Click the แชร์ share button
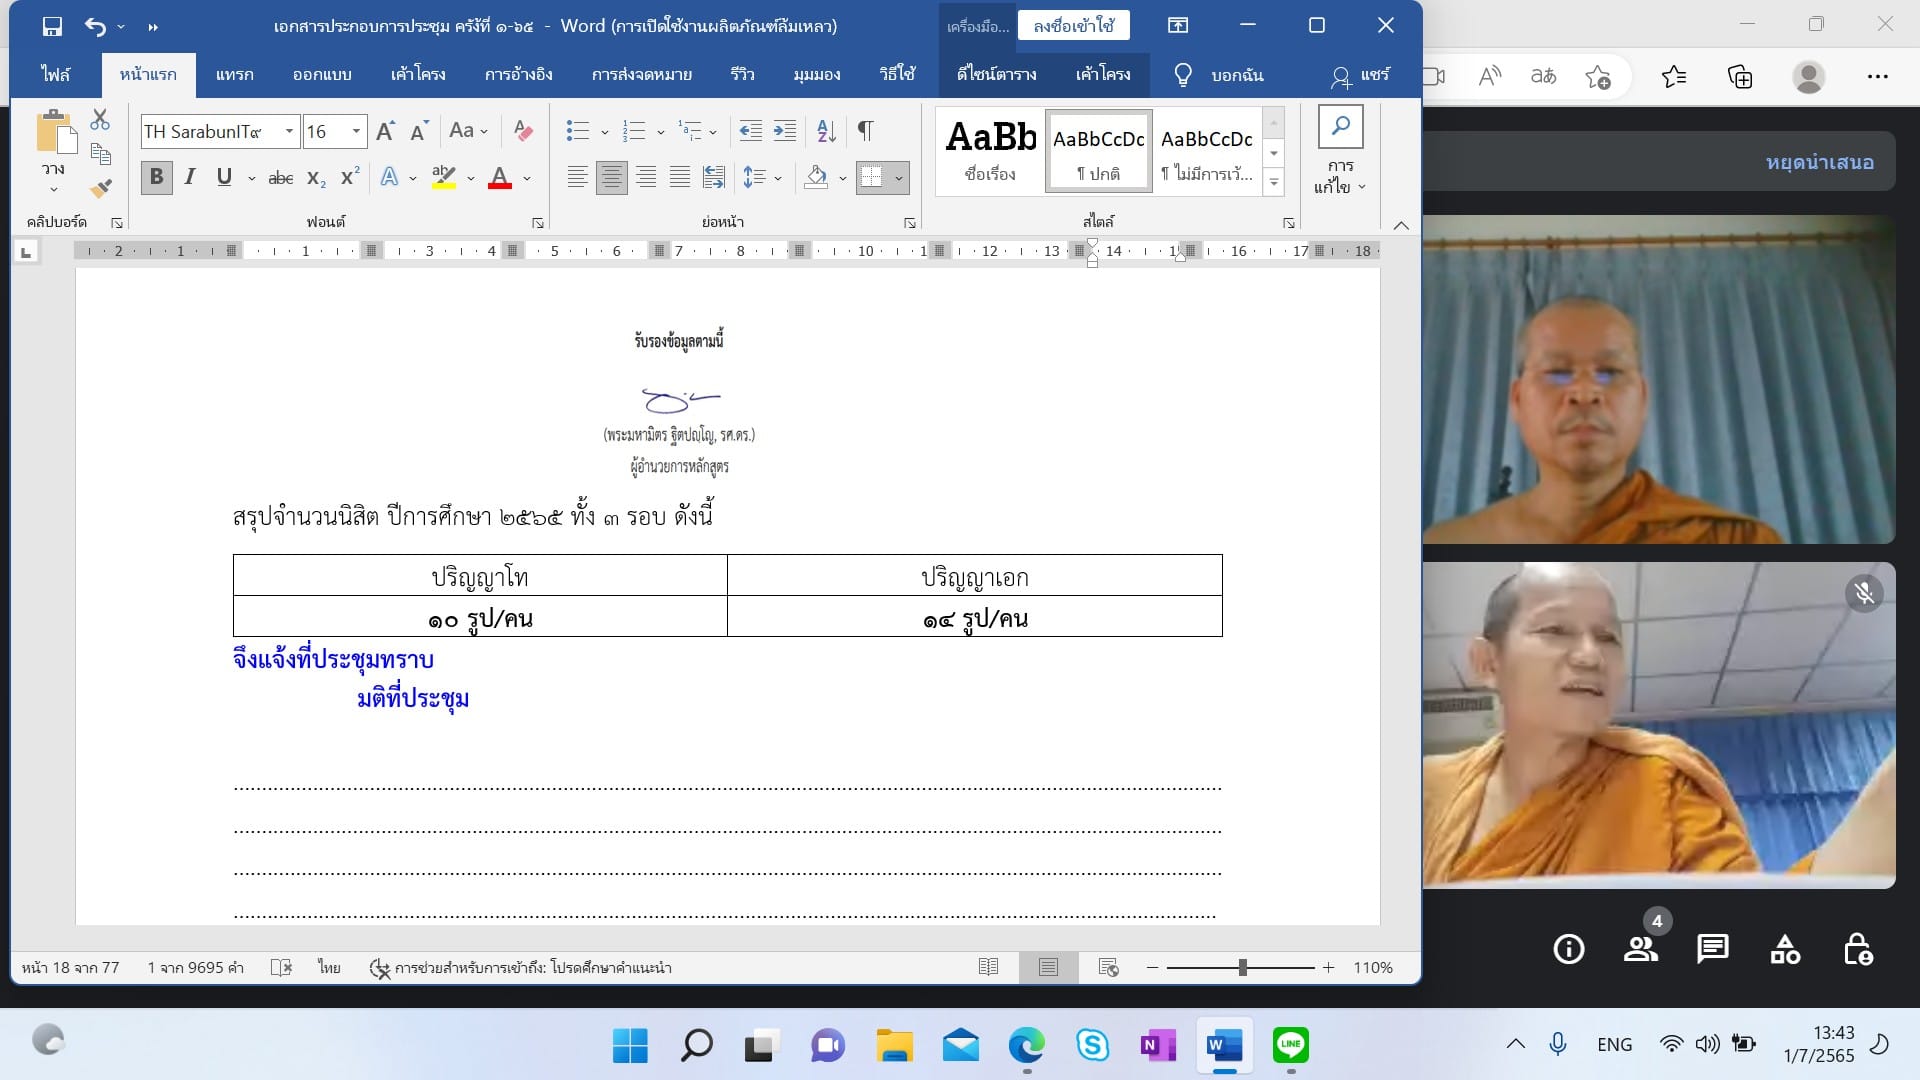 pos(1360,75)
